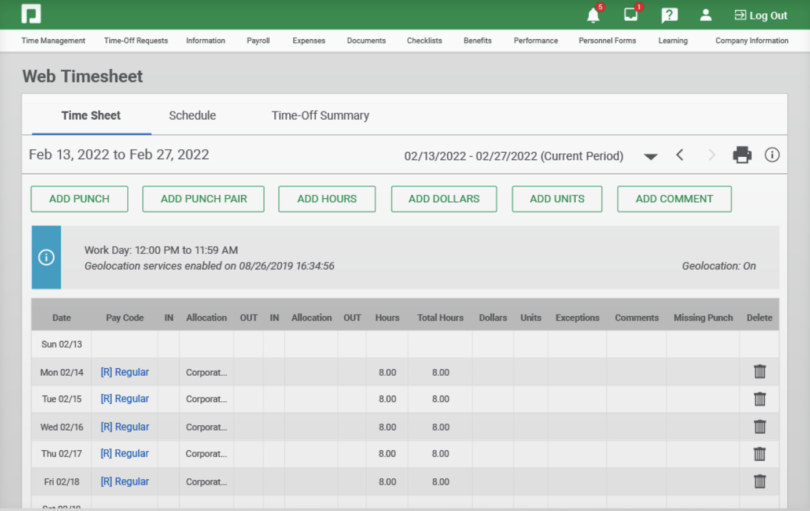Open Regular pay code for Tue 02/15
The width and height of the screenshot is (810, 511).
click(x=125, y=399)
